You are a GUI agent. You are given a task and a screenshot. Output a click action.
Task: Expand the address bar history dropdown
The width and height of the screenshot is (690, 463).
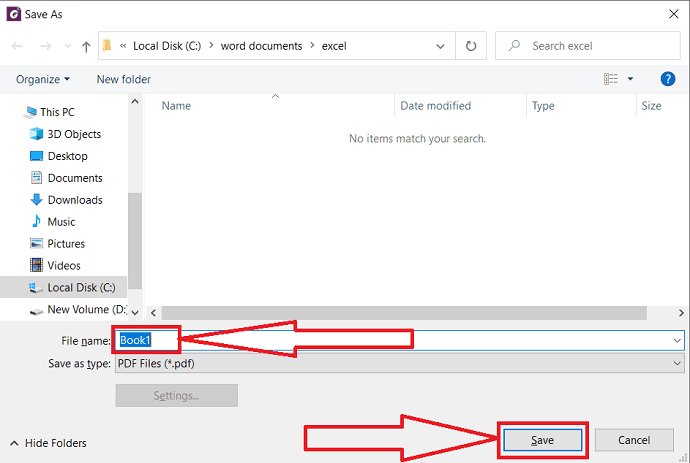click(440, 46)
